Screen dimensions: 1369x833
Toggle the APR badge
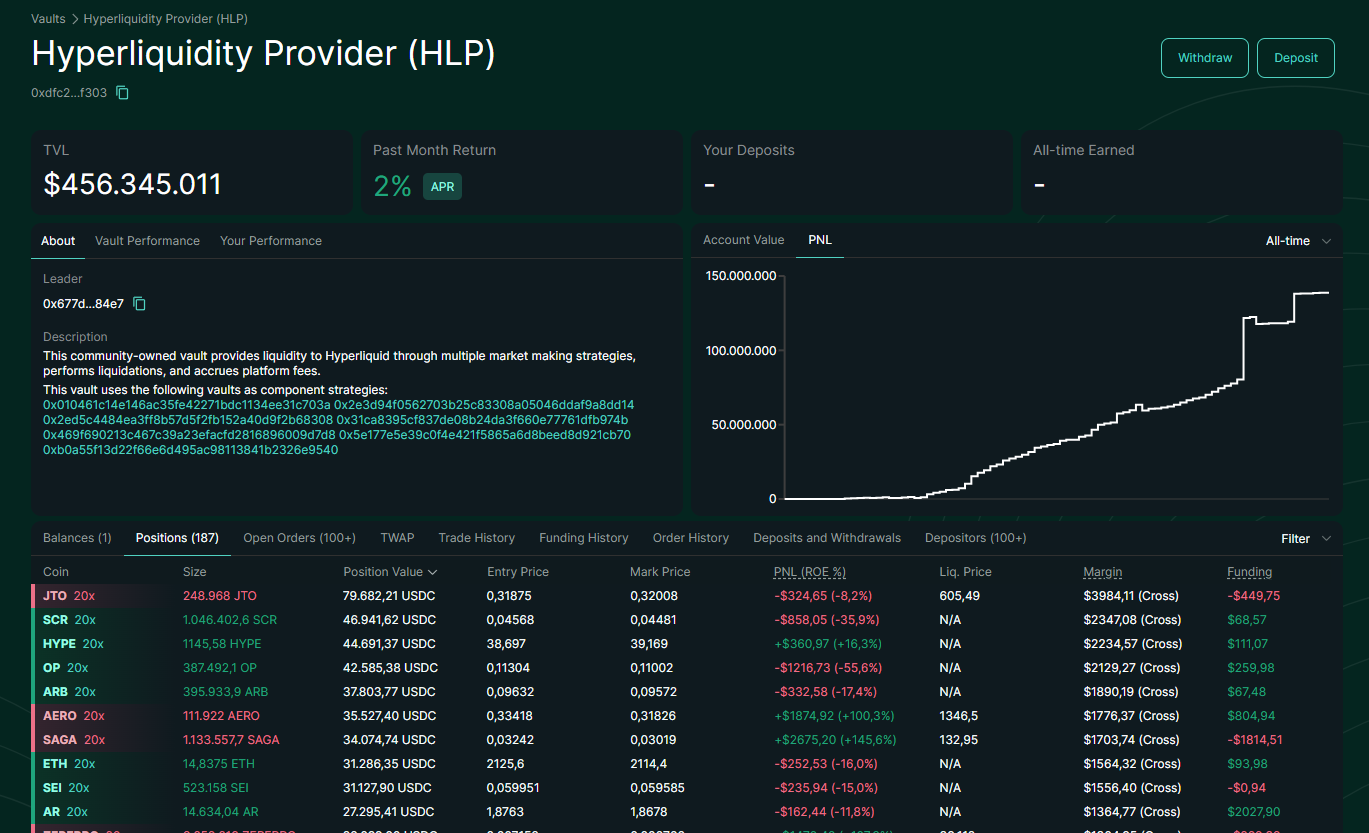coord(442,186)
